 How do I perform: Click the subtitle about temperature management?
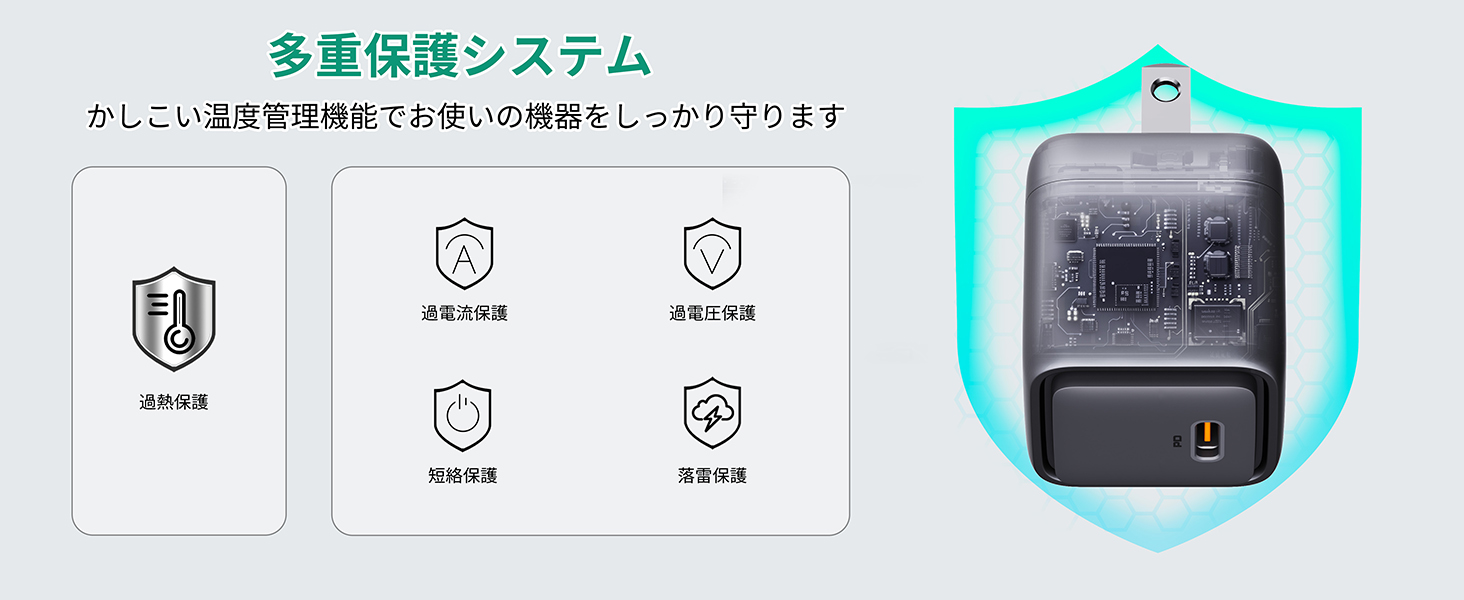point(466,116)
